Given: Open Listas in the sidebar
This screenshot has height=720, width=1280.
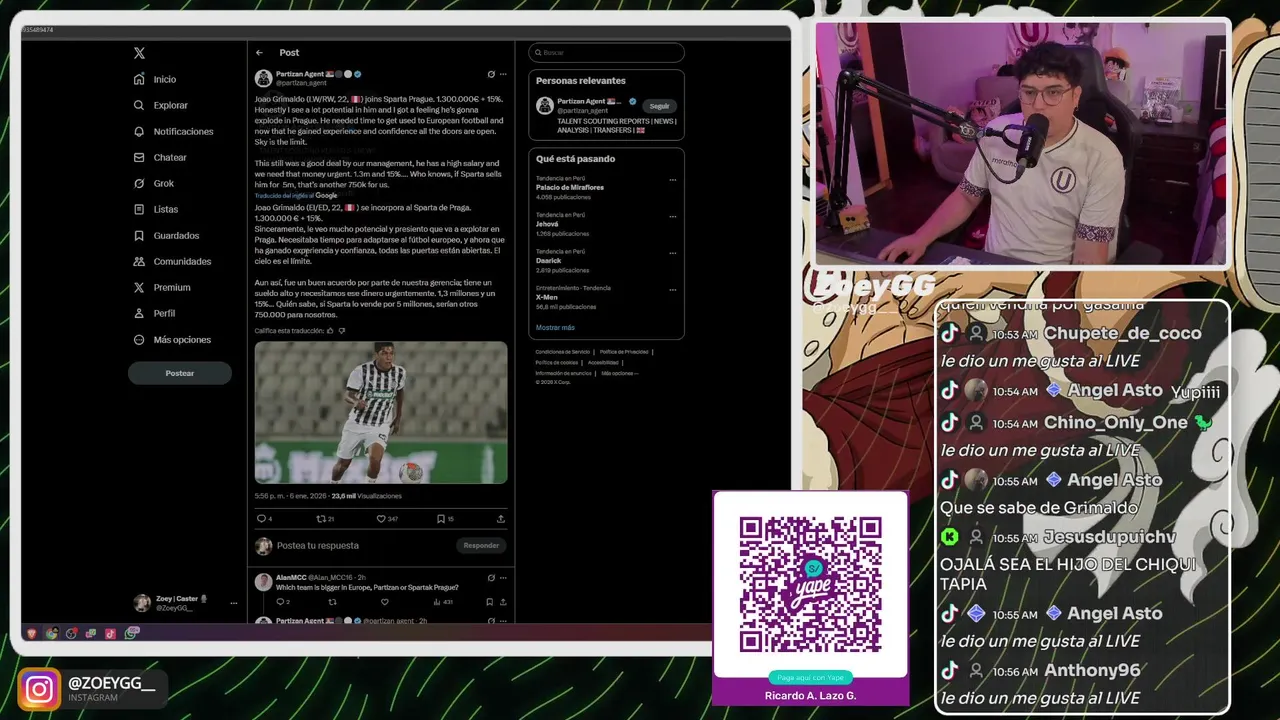Looking at the screenshot, I should [x=156, y=209].
